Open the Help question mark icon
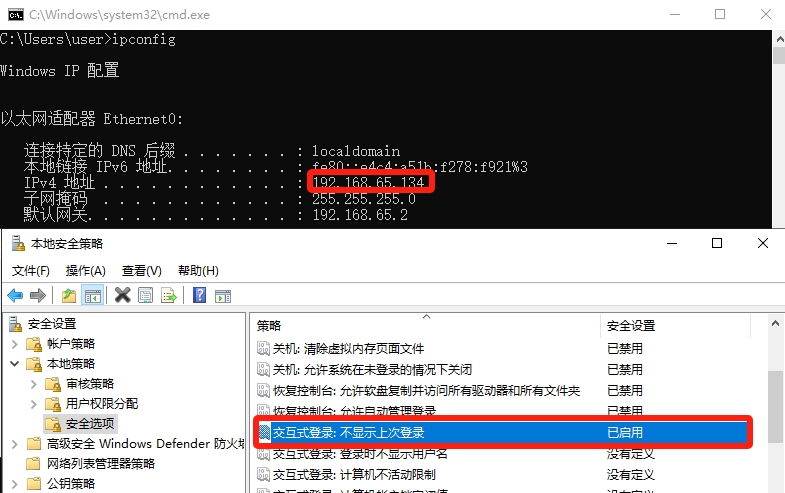This screenshot has width=785, height=493. point(199,295)
